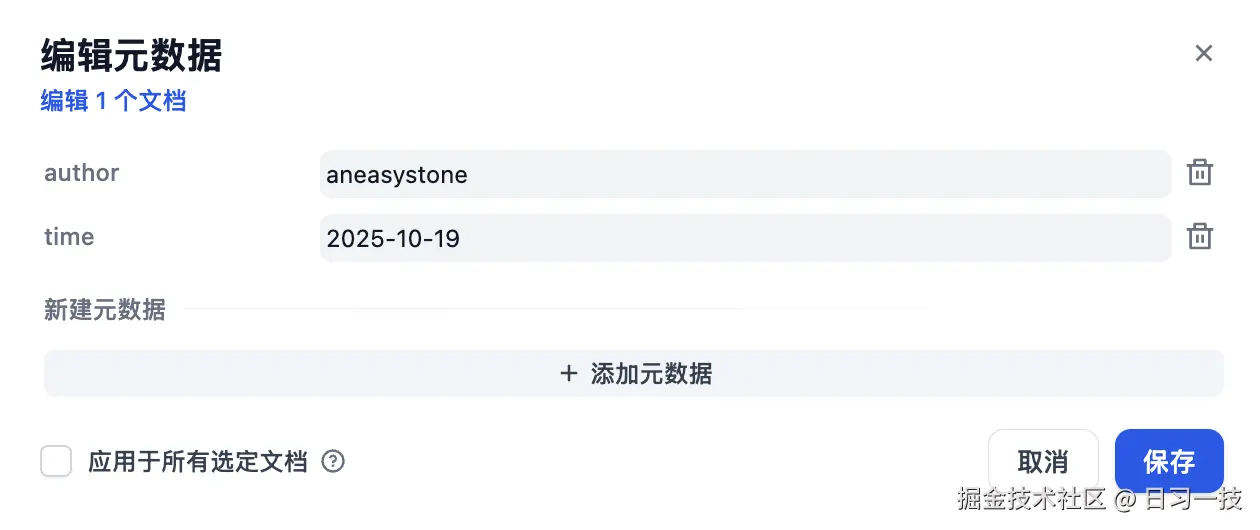Save changes with the 保存 button

(1168, 462)
